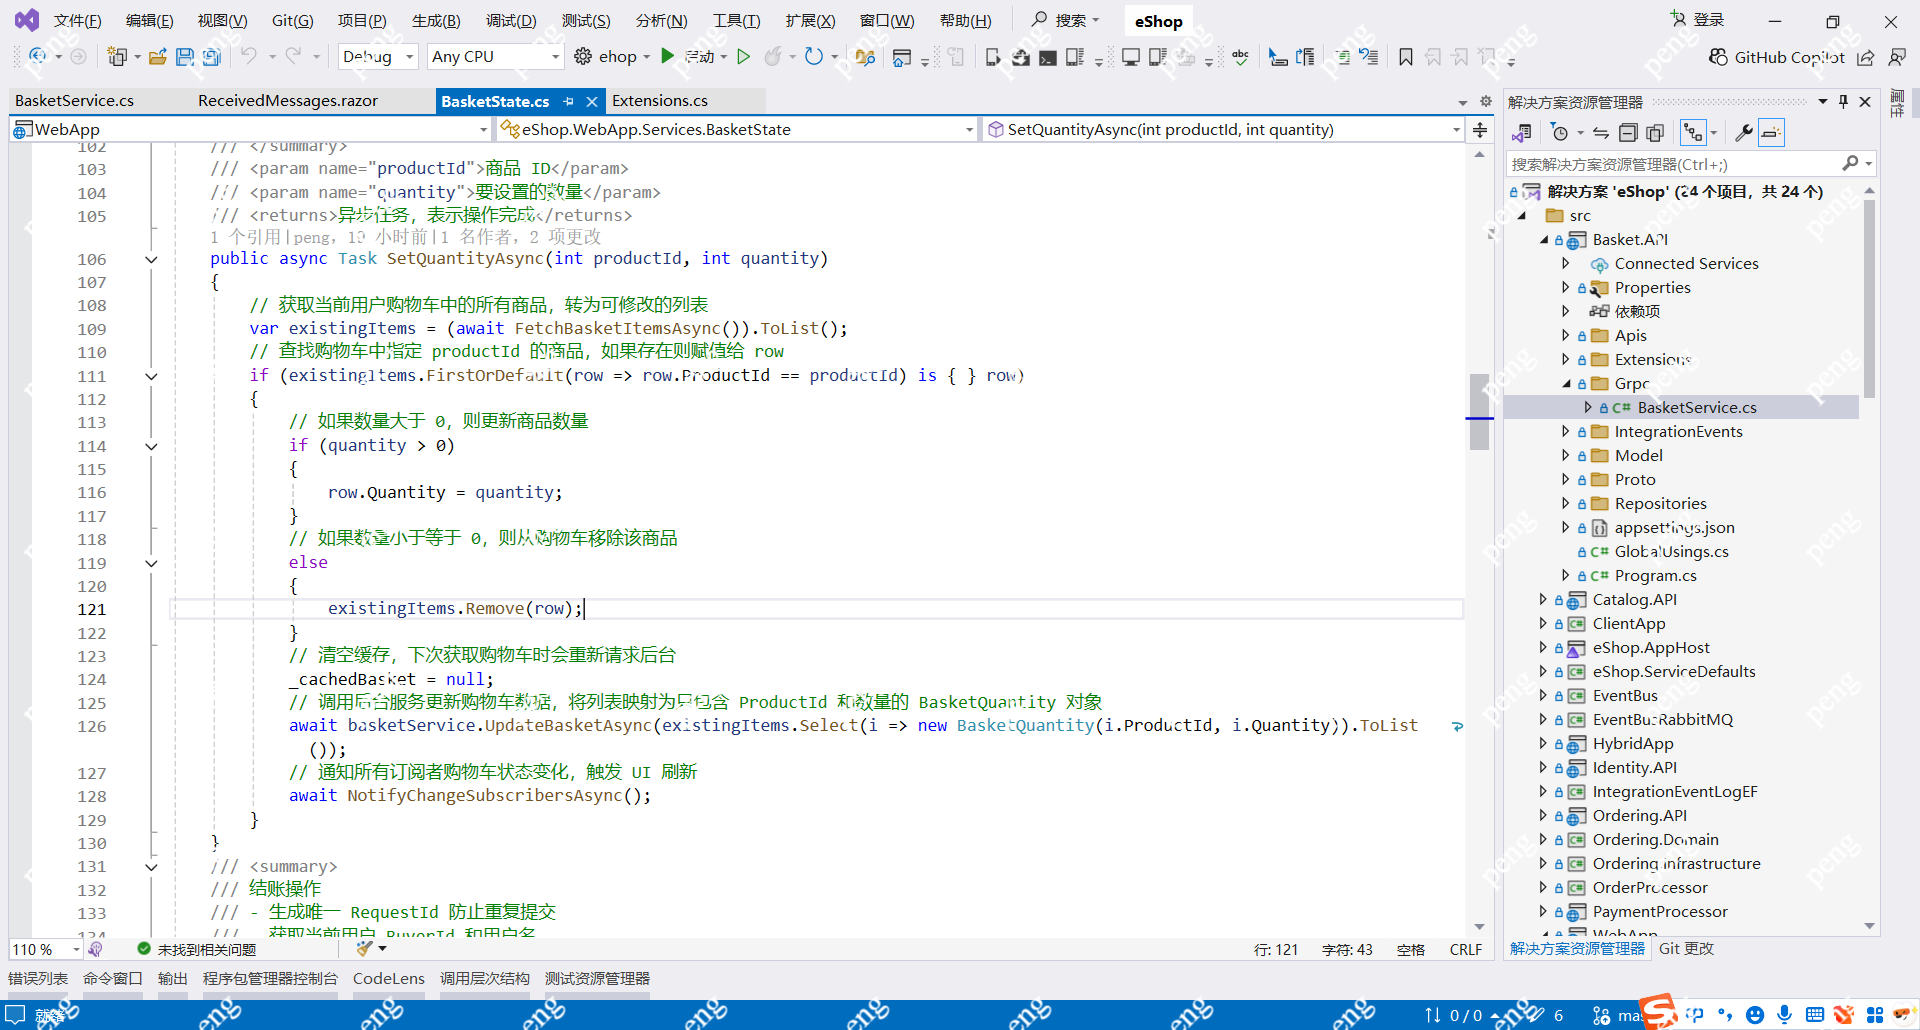
Task: Switch to the Extensions.cs tab
Action: point(659,100)
